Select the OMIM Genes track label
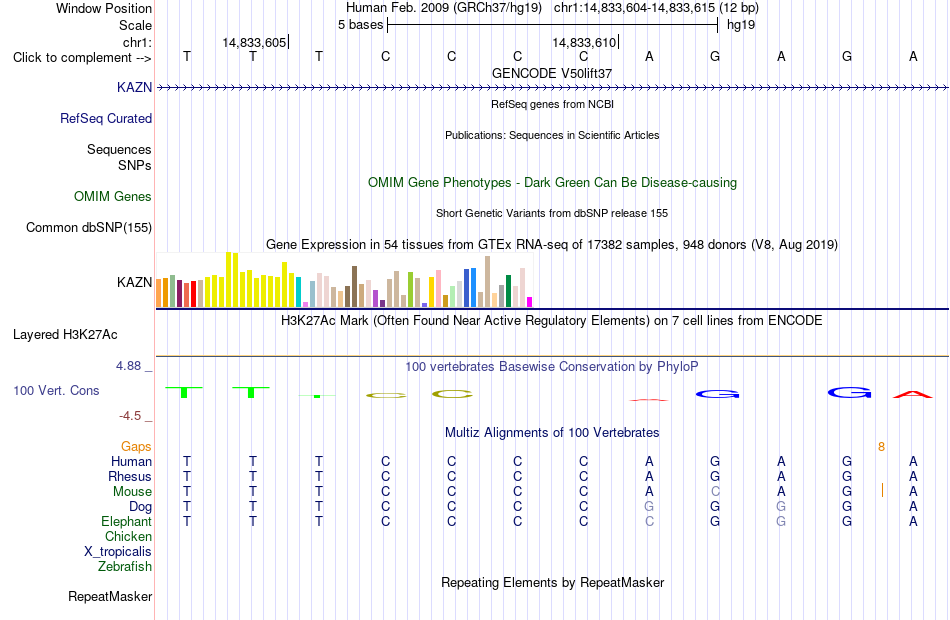The height and width of the screenshot is (620, 950). [x=112, y=196]
